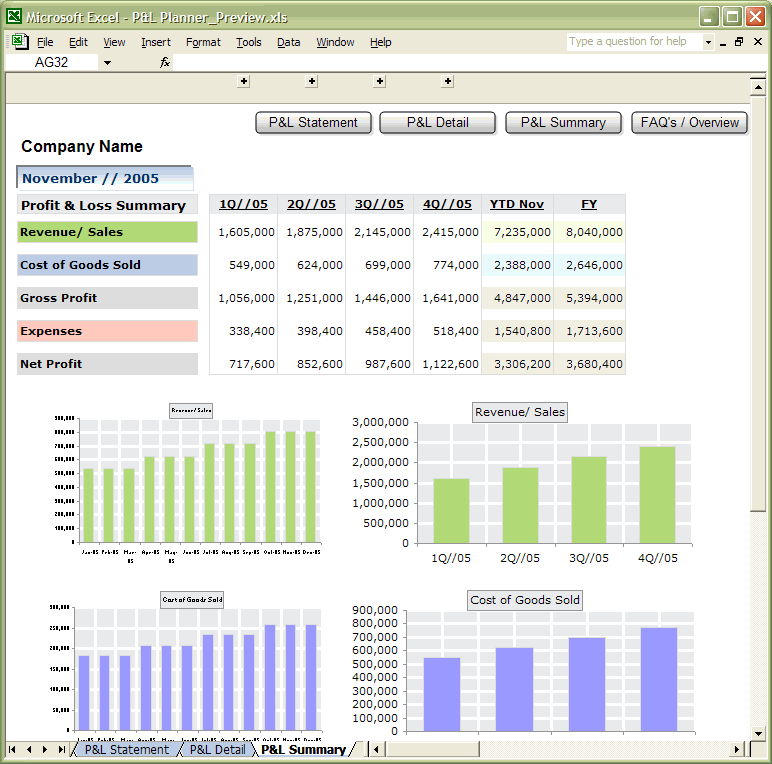
Task: Open the Tools menu
Action: tap(249, 42)
